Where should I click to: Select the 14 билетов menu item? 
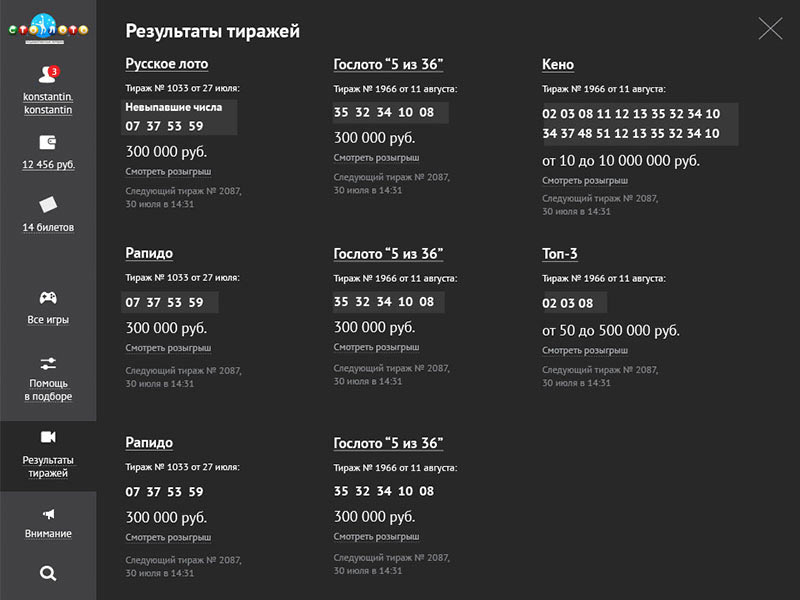[48, 227]
